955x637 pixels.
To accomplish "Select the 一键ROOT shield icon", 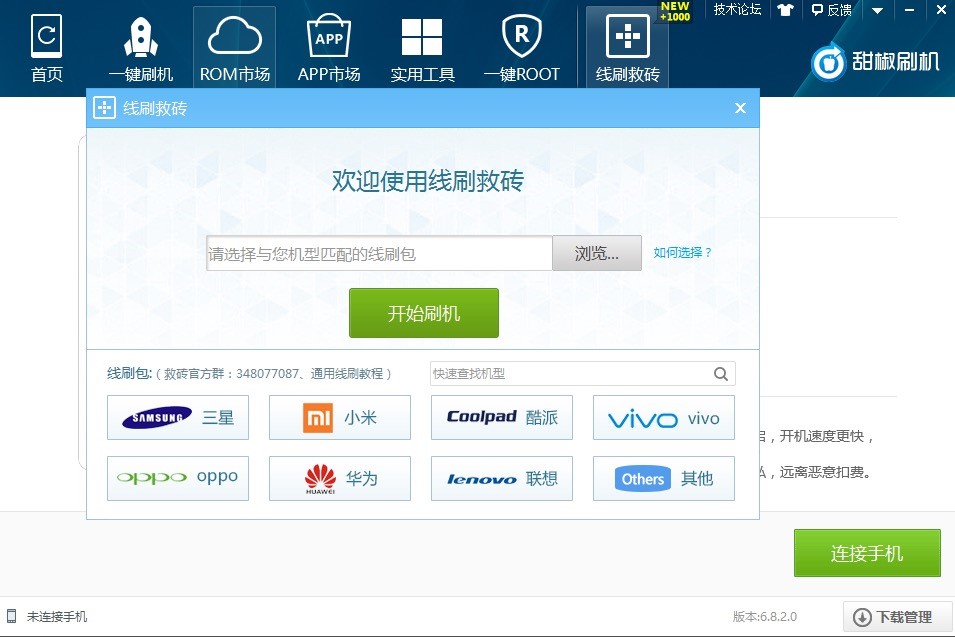I will tap(521, 48).
